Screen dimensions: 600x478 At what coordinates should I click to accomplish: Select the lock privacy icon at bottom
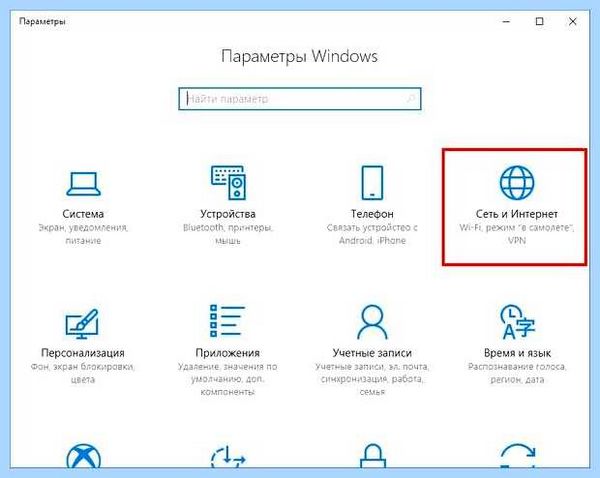(372, 456)
